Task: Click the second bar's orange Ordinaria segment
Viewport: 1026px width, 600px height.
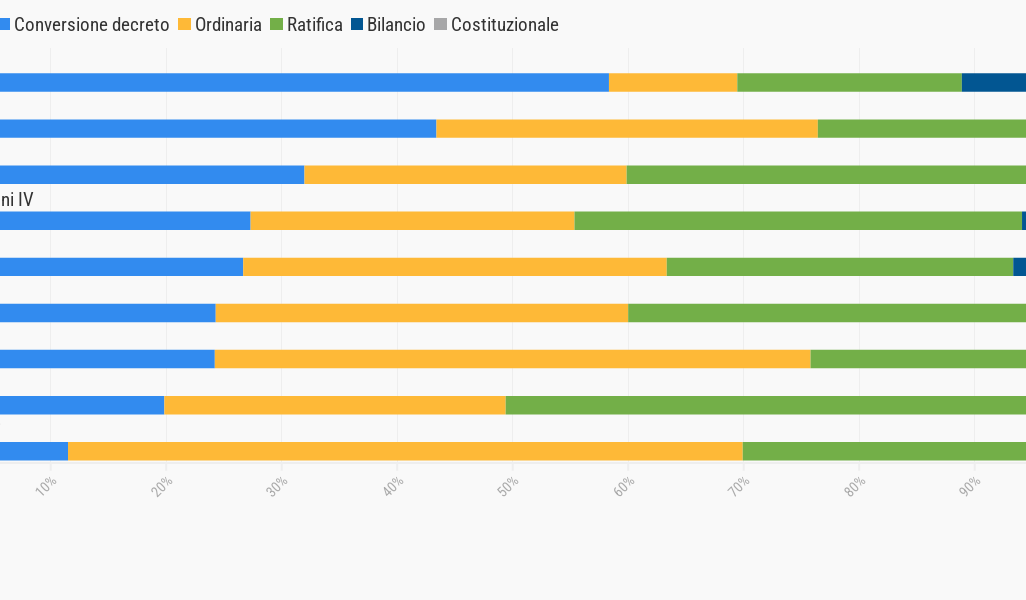Action: [626, 128]
